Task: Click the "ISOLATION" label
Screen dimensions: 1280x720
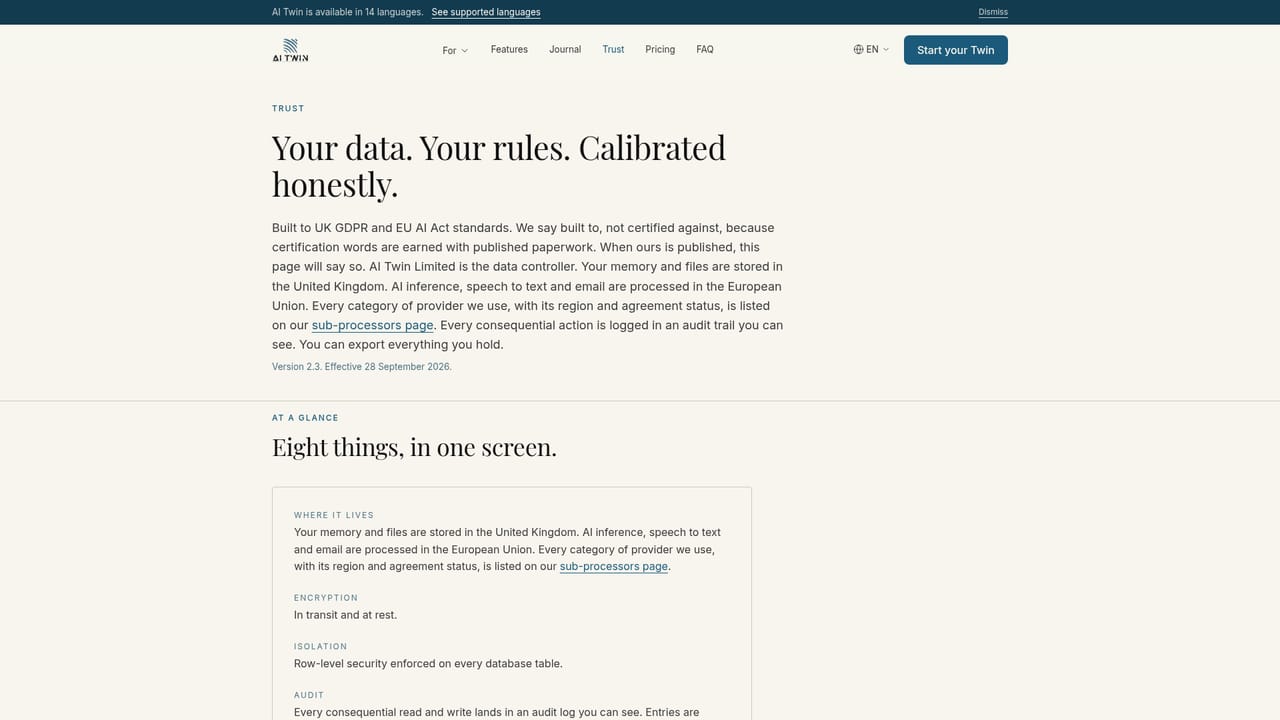Action: [x=321, y=647]
